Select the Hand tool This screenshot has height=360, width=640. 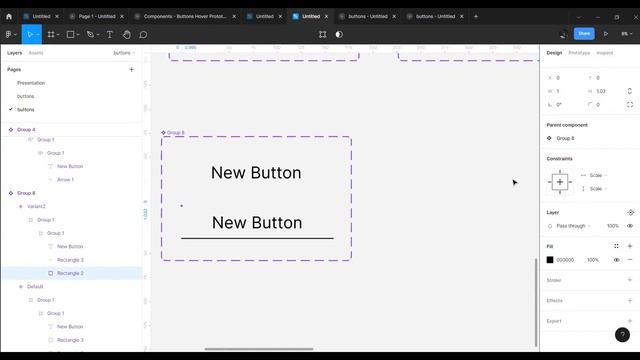(127, 35)
